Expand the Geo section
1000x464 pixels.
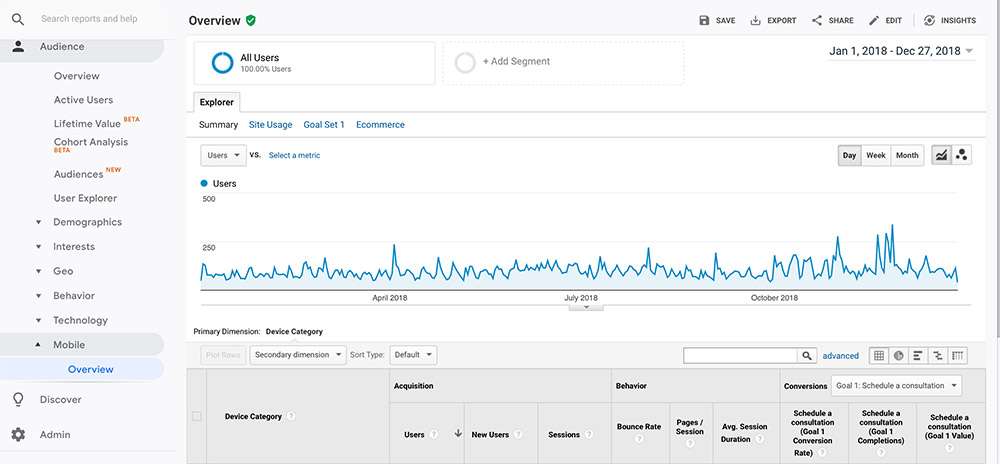pyautogui.click(x=38, y=272)
